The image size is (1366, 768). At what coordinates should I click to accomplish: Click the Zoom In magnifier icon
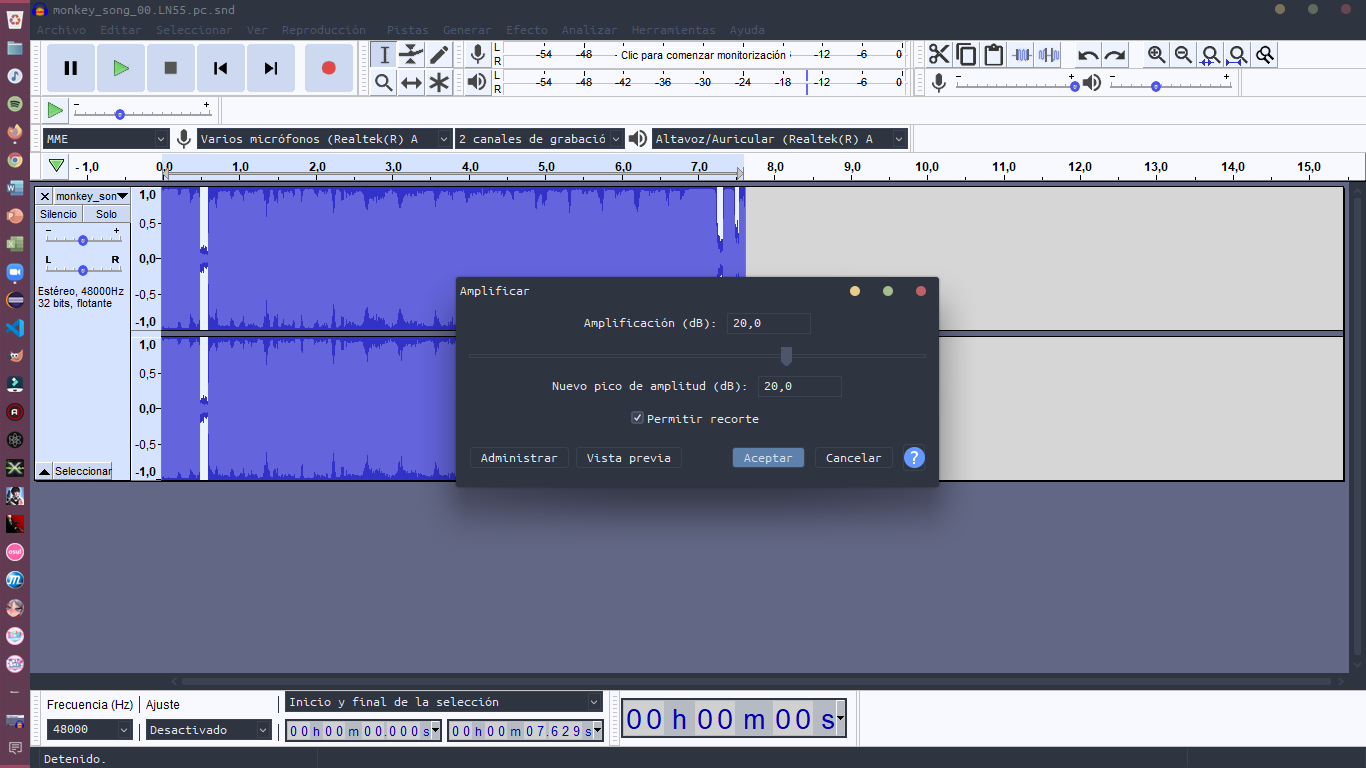(x=1156, y=54)
